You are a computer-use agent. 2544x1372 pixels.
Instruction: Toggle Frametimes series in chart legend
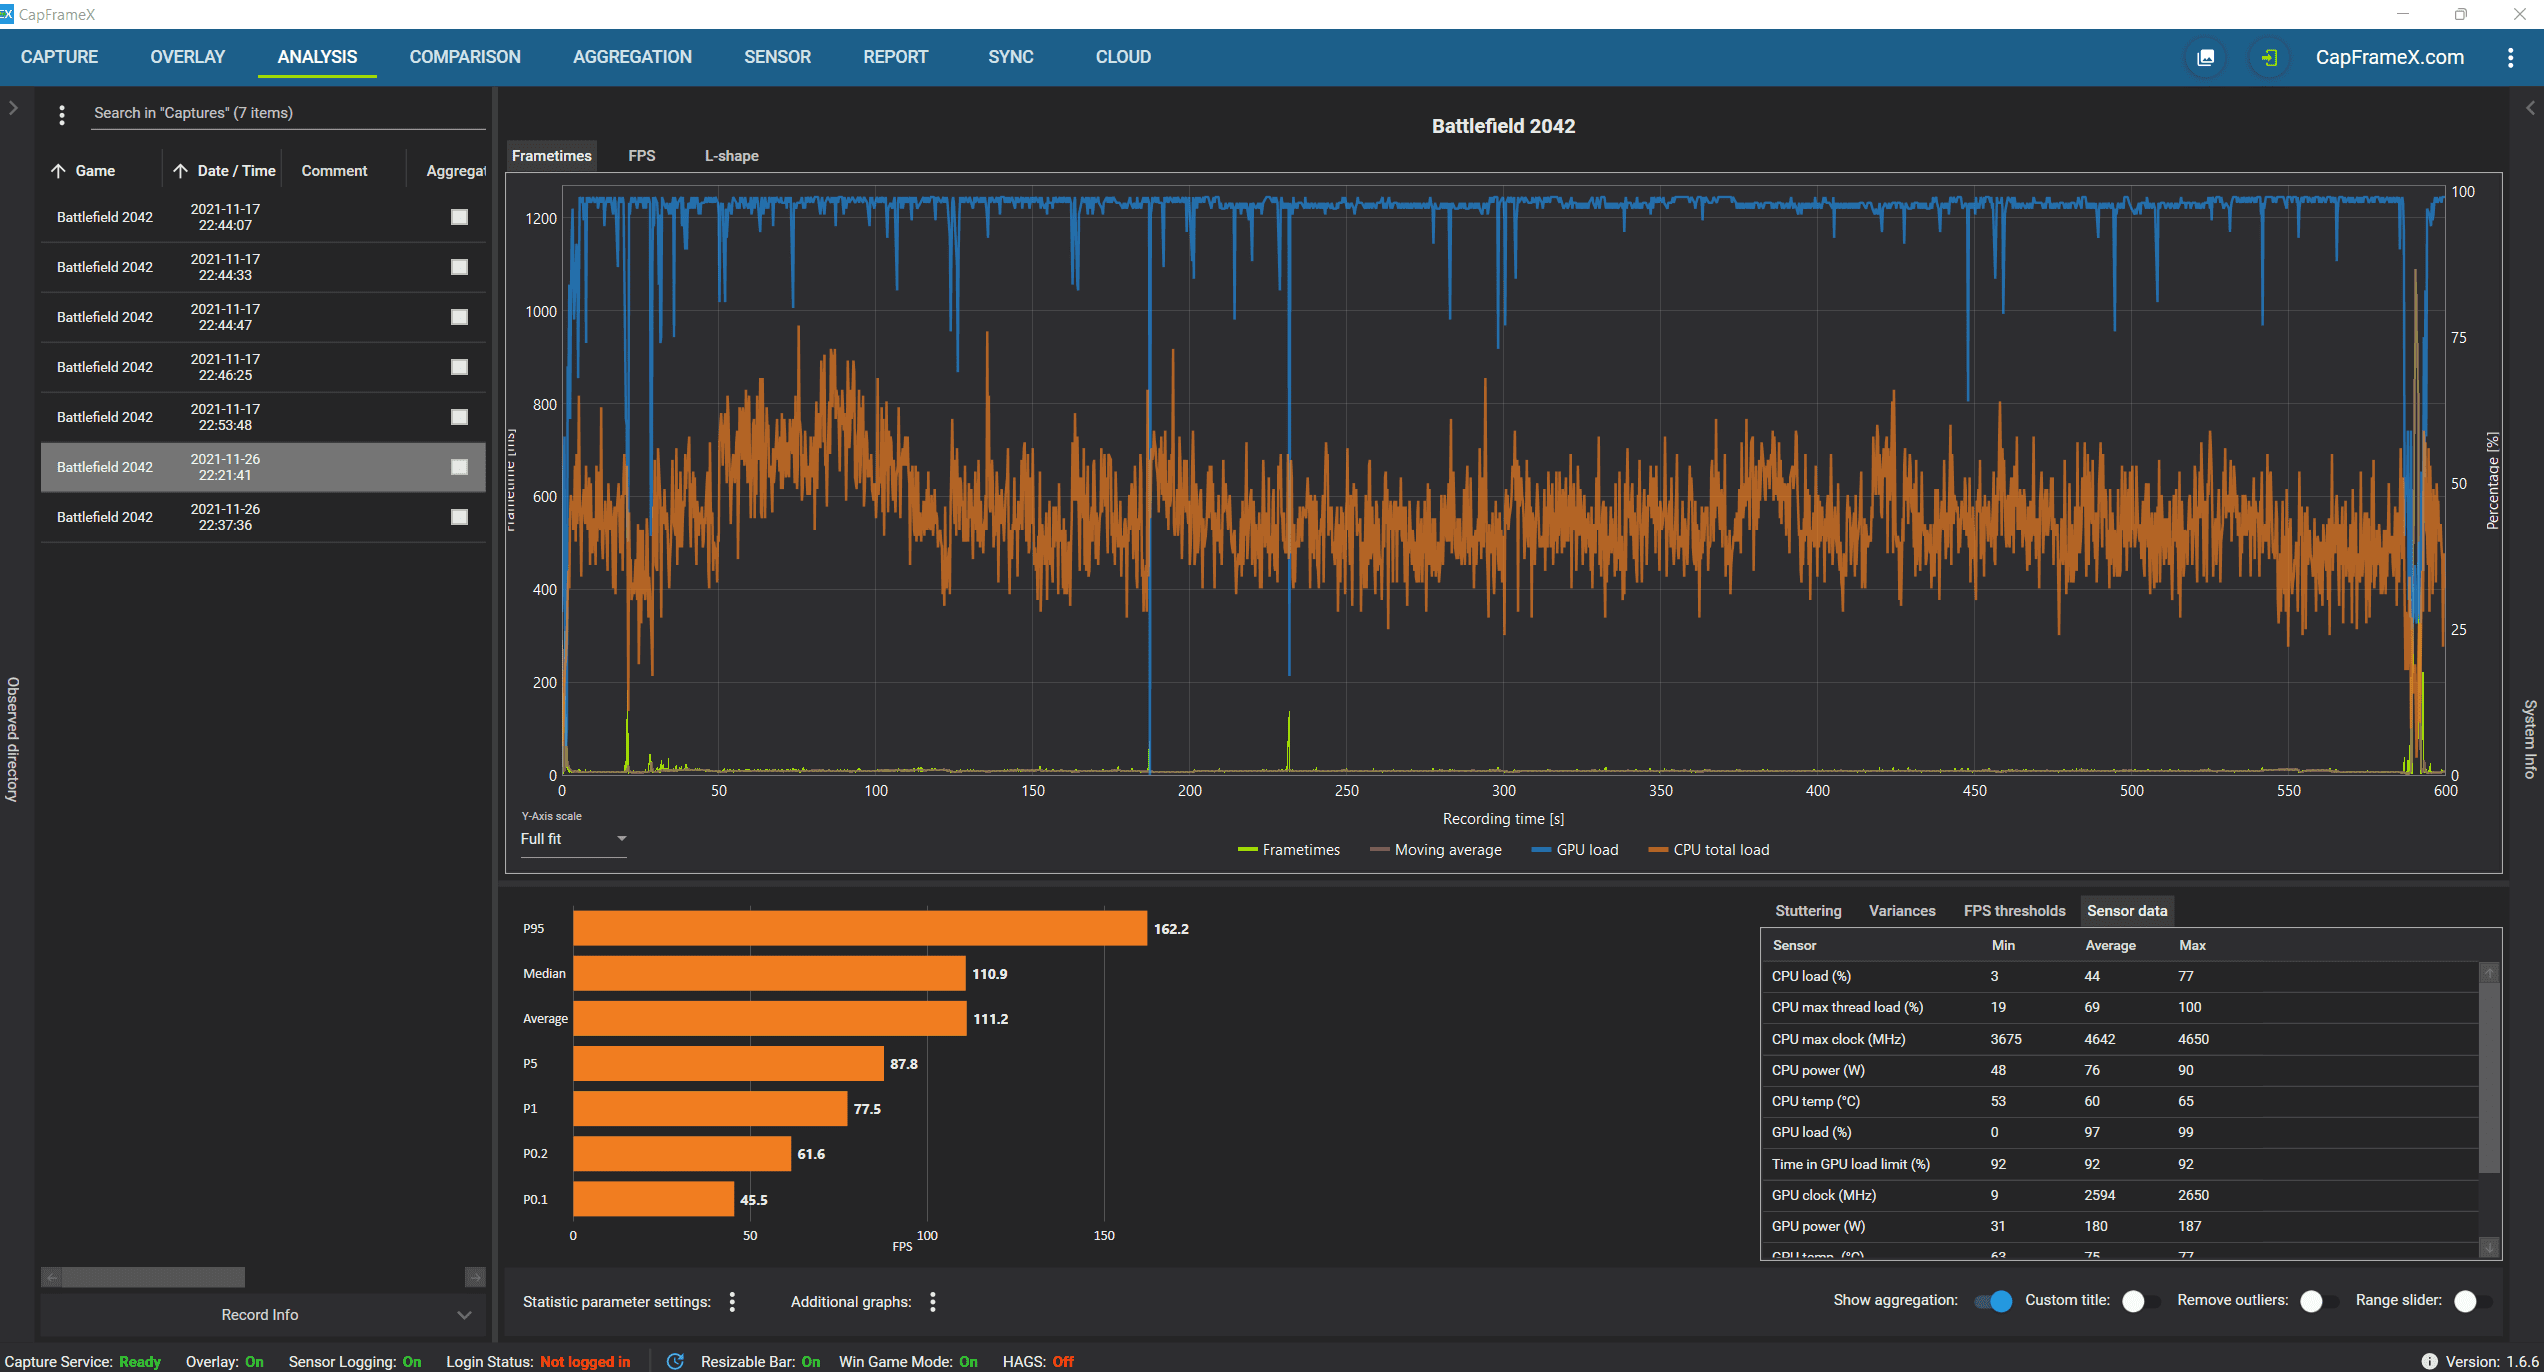click(x=1289, y=850)
